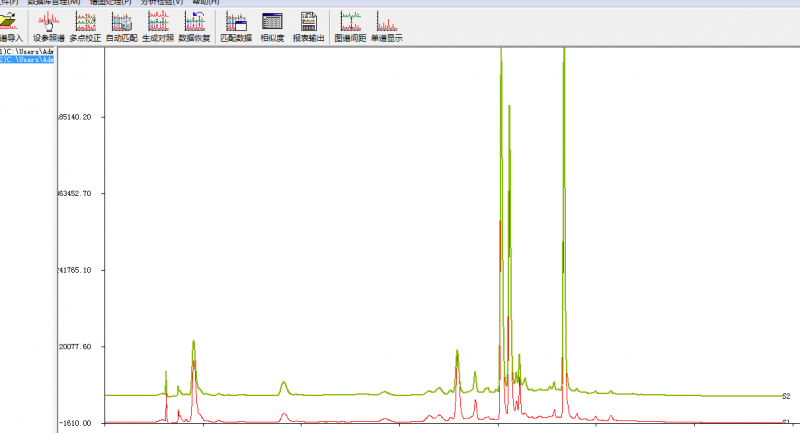The image size is (800, 433).
Task: Open the 帮助(H) menu
Action: pos(206,2)
